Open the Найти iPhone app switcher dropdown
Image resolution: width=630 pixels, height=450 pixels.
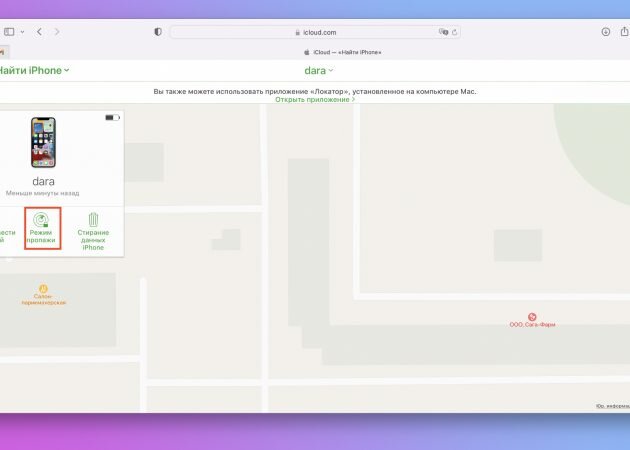pos(34,70)
